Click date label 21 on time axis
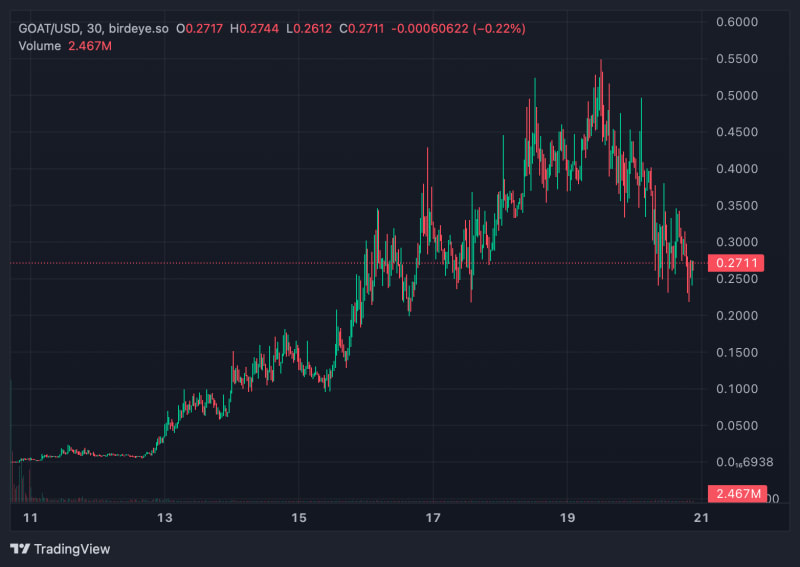 pos(702,517)
